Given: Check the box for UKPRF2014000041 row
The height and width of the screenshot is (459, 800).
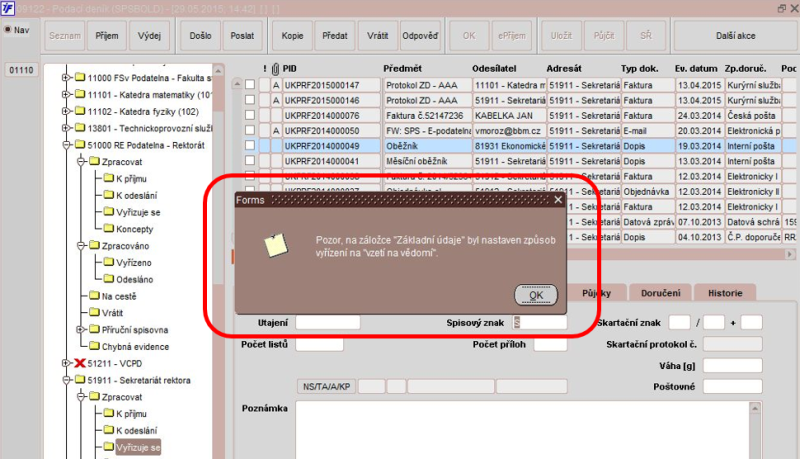Looking at the screenshot, I should (250, 161).
